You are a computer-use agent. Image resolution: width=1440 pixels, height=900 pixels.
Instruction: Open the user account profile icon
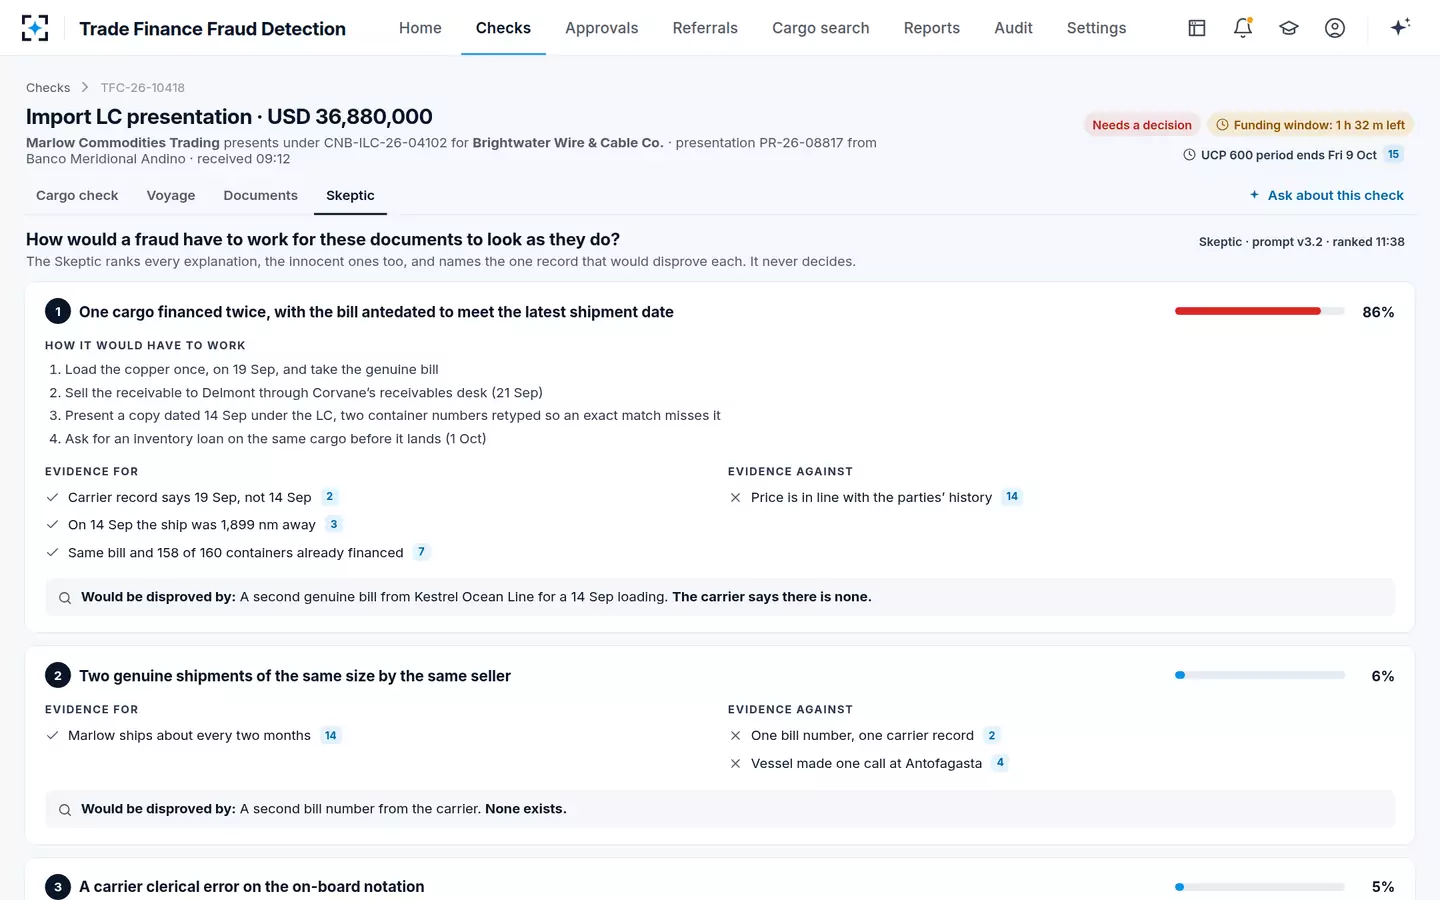point(1335,28)
